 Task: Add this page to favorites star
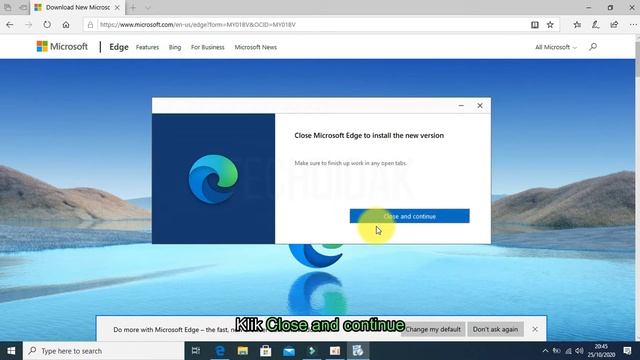[550, 24]
